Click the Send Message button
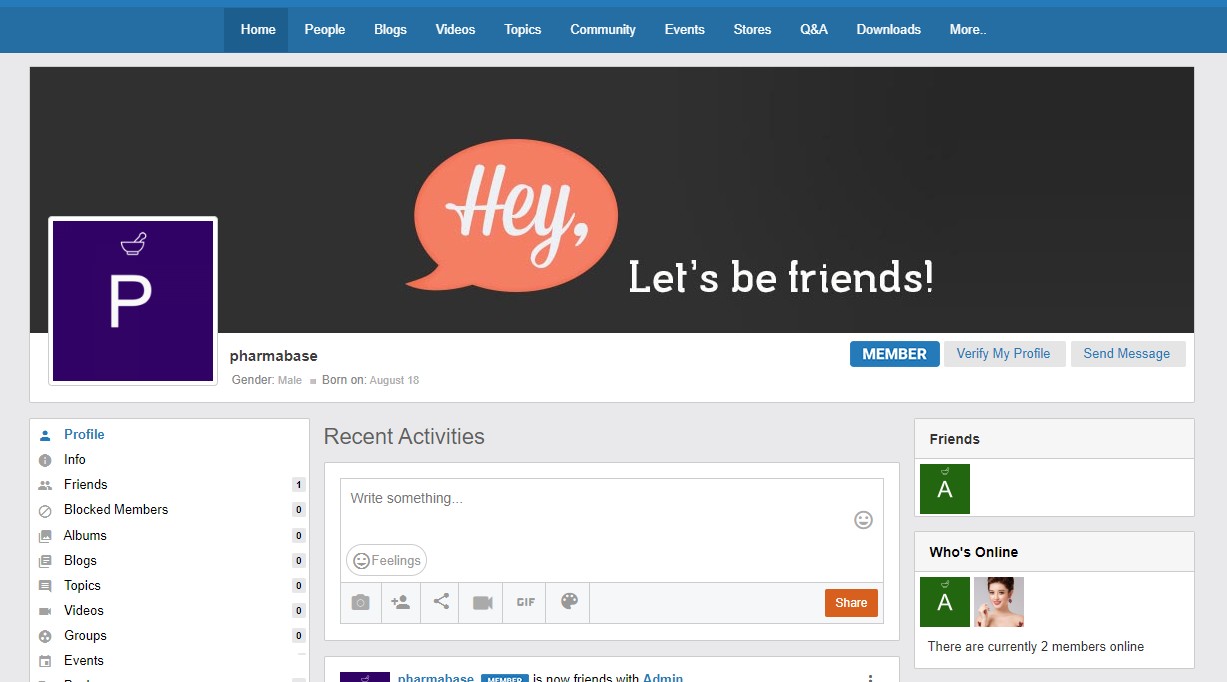 point(1128,353)
